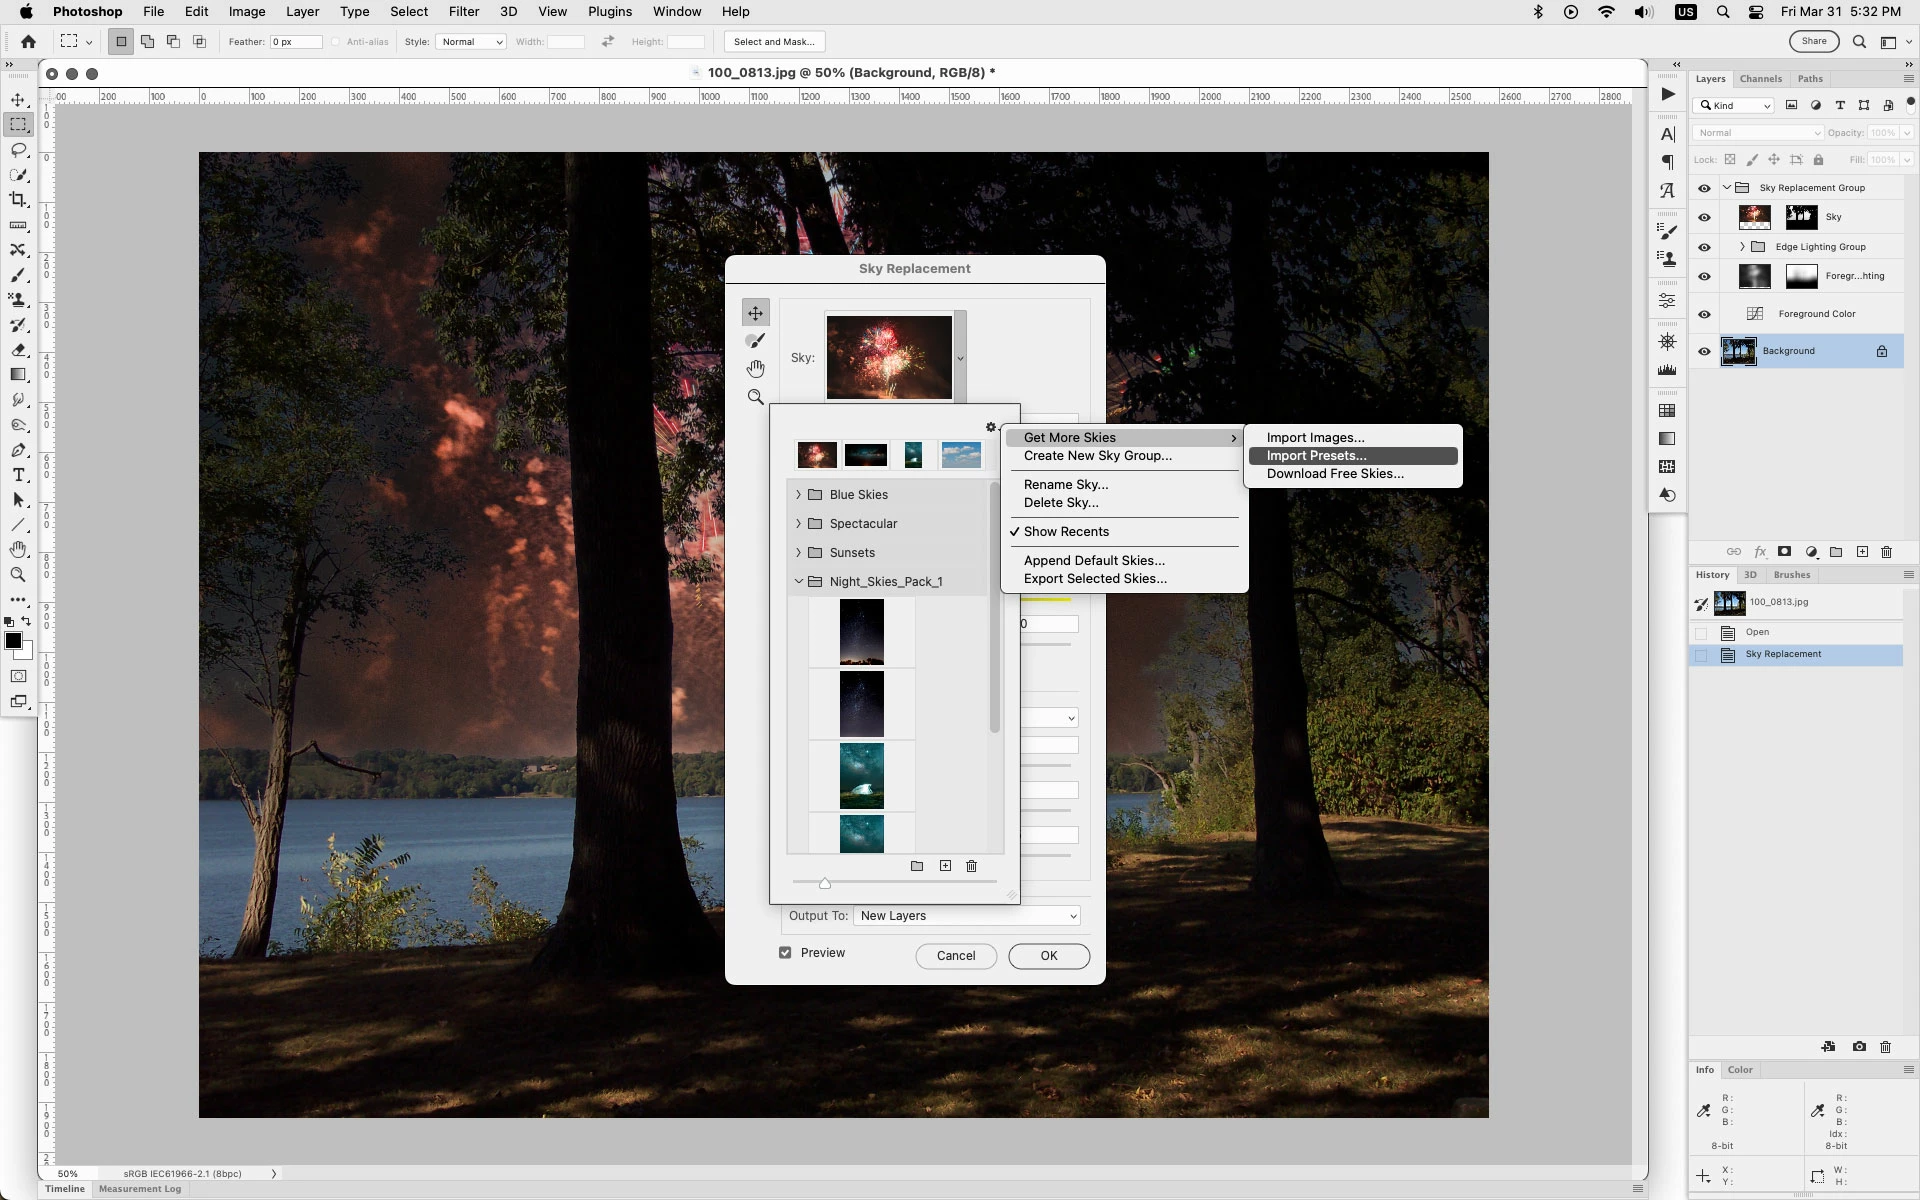This screenshot has width=1920, height=1200.
Task: Select the first night sky thumbnail
Action: (x=861, y=632)
